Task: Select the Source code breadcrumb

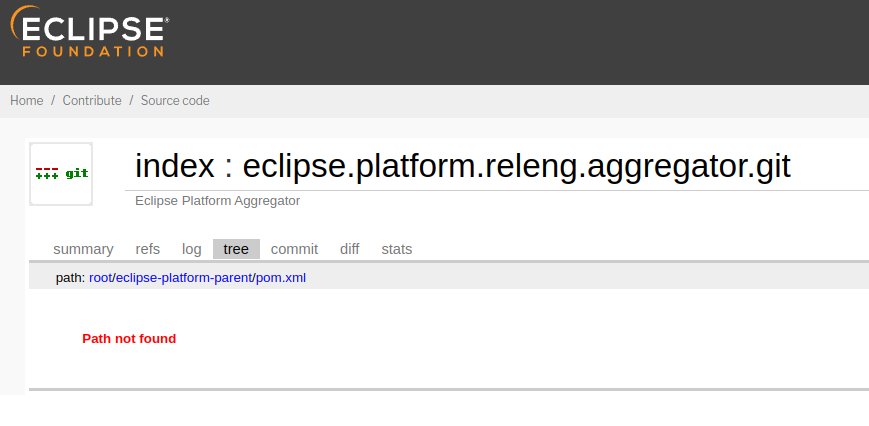Action: 175,101
